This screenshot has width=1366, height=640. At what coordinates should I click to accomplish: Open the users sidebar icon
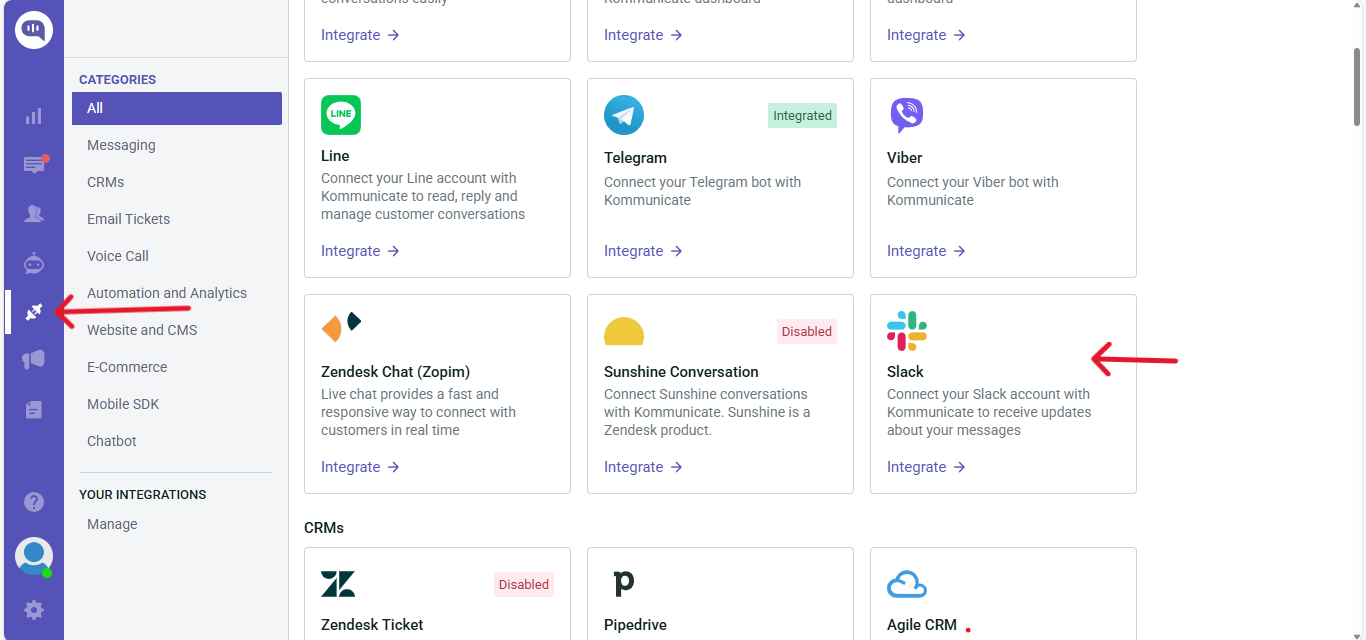point(34,213)
